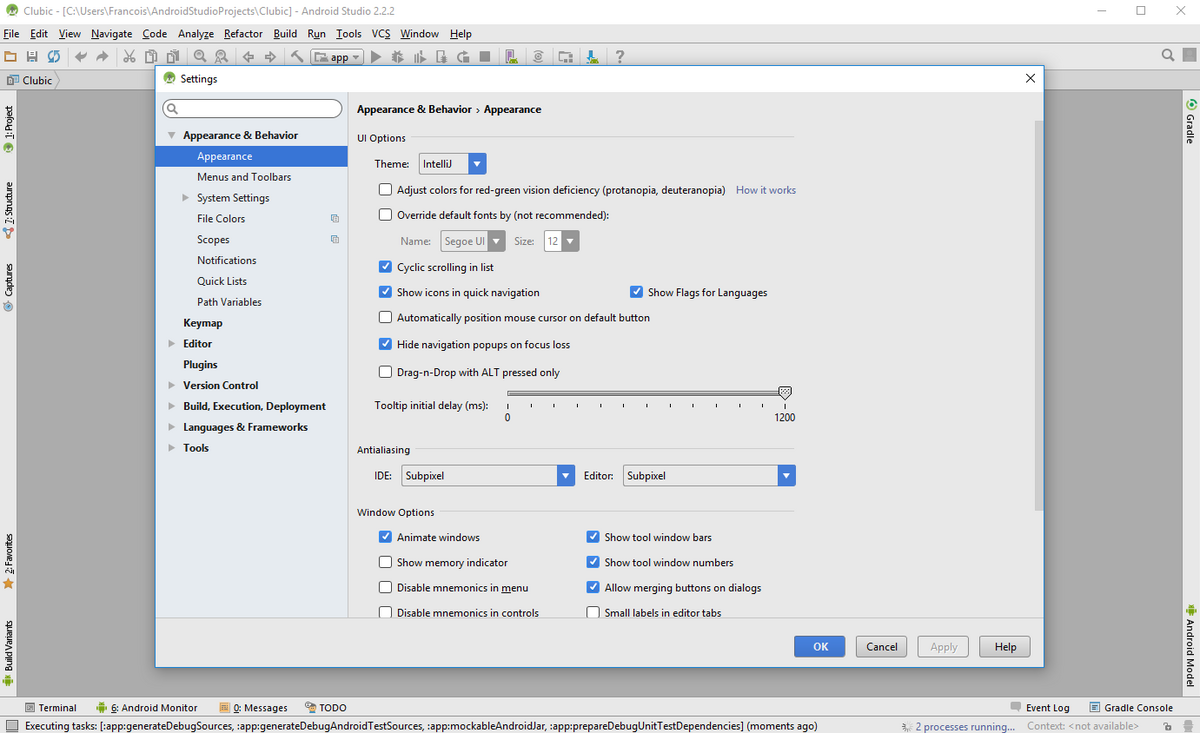Click the settings search field
The height and width of the screenshot is (733, 1200).
[252, 108]
